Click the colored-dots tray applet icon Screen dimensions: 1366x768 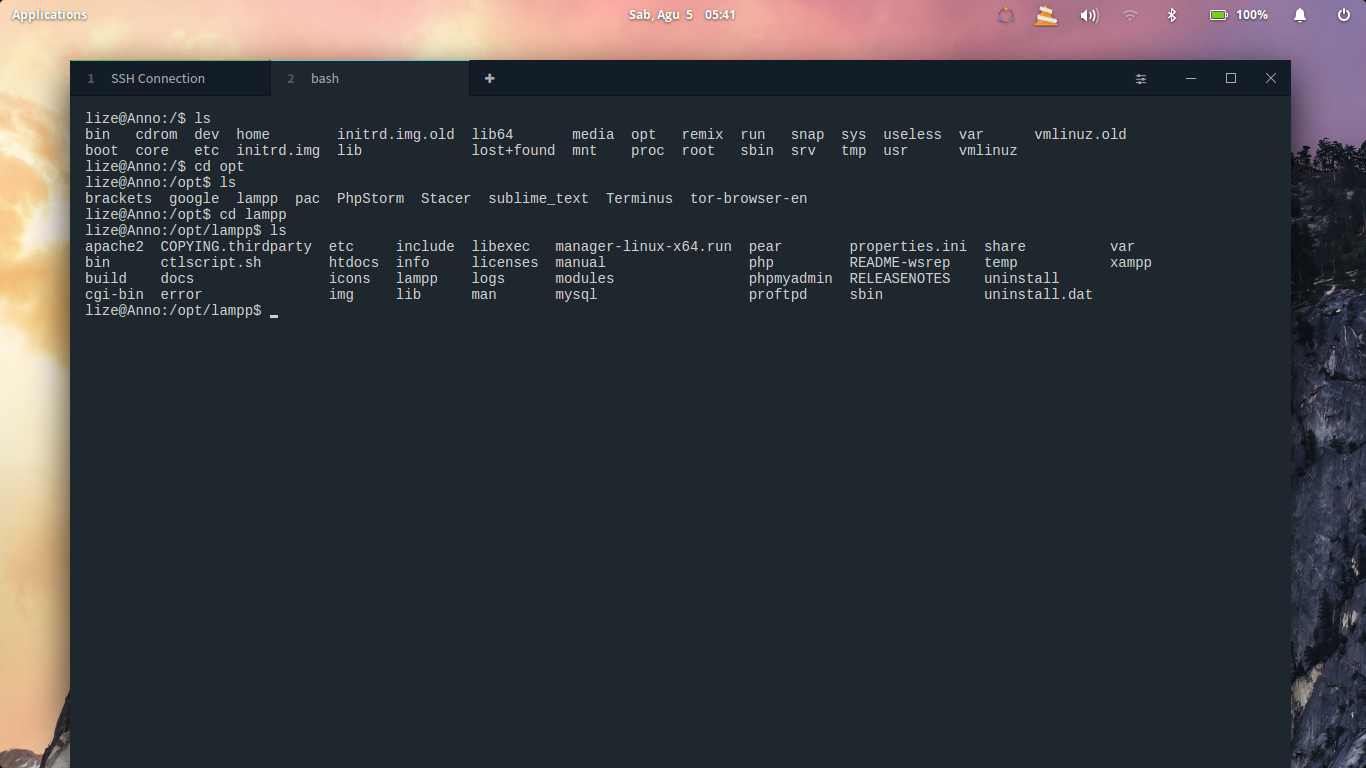tap(1006, 15)
